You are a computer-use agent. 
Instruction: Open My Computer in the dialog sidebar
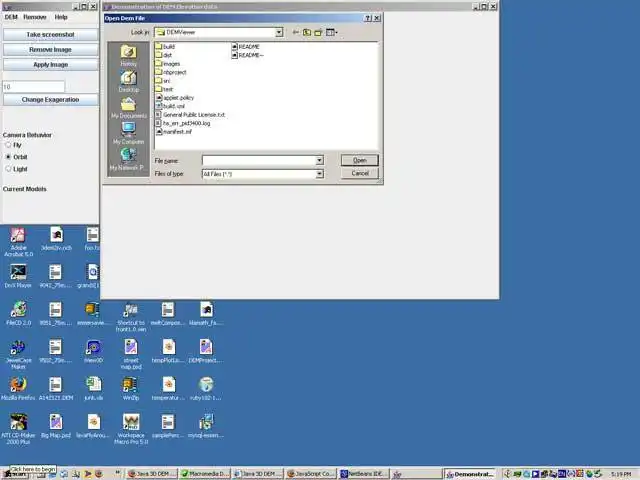128,133
